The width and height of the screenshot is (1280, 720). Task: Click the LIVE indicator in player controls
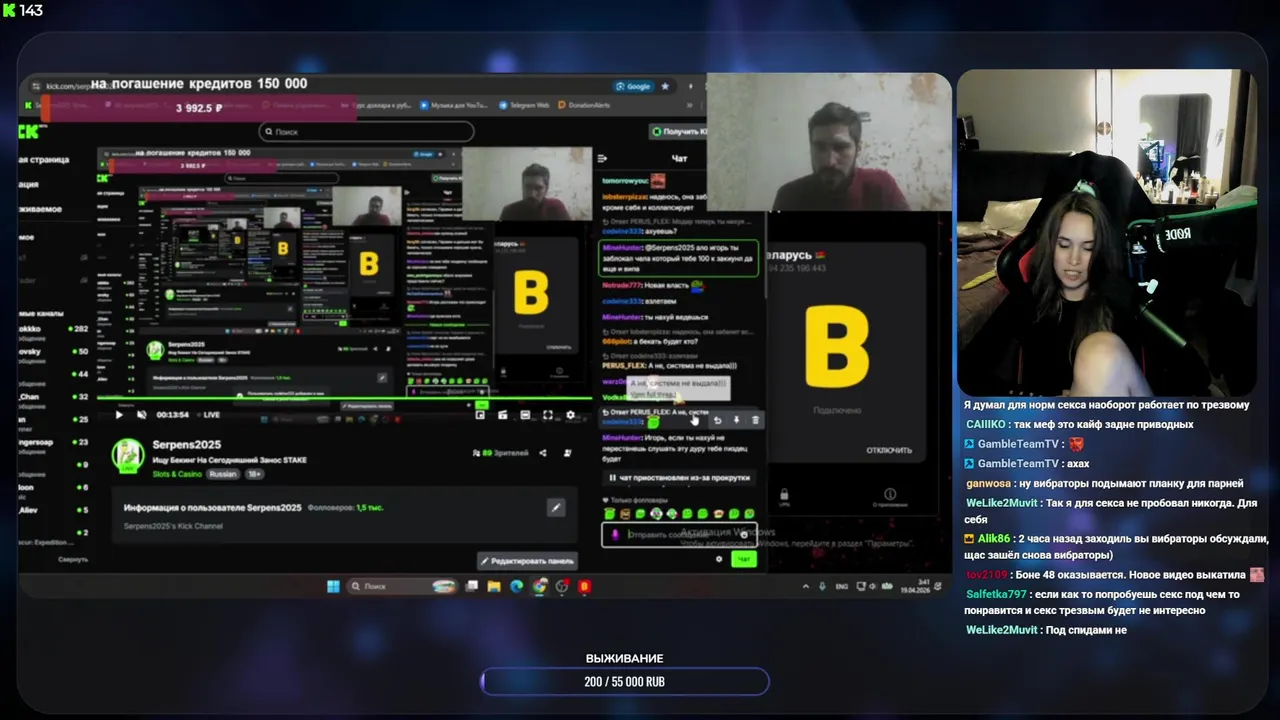tap(208, 415)
